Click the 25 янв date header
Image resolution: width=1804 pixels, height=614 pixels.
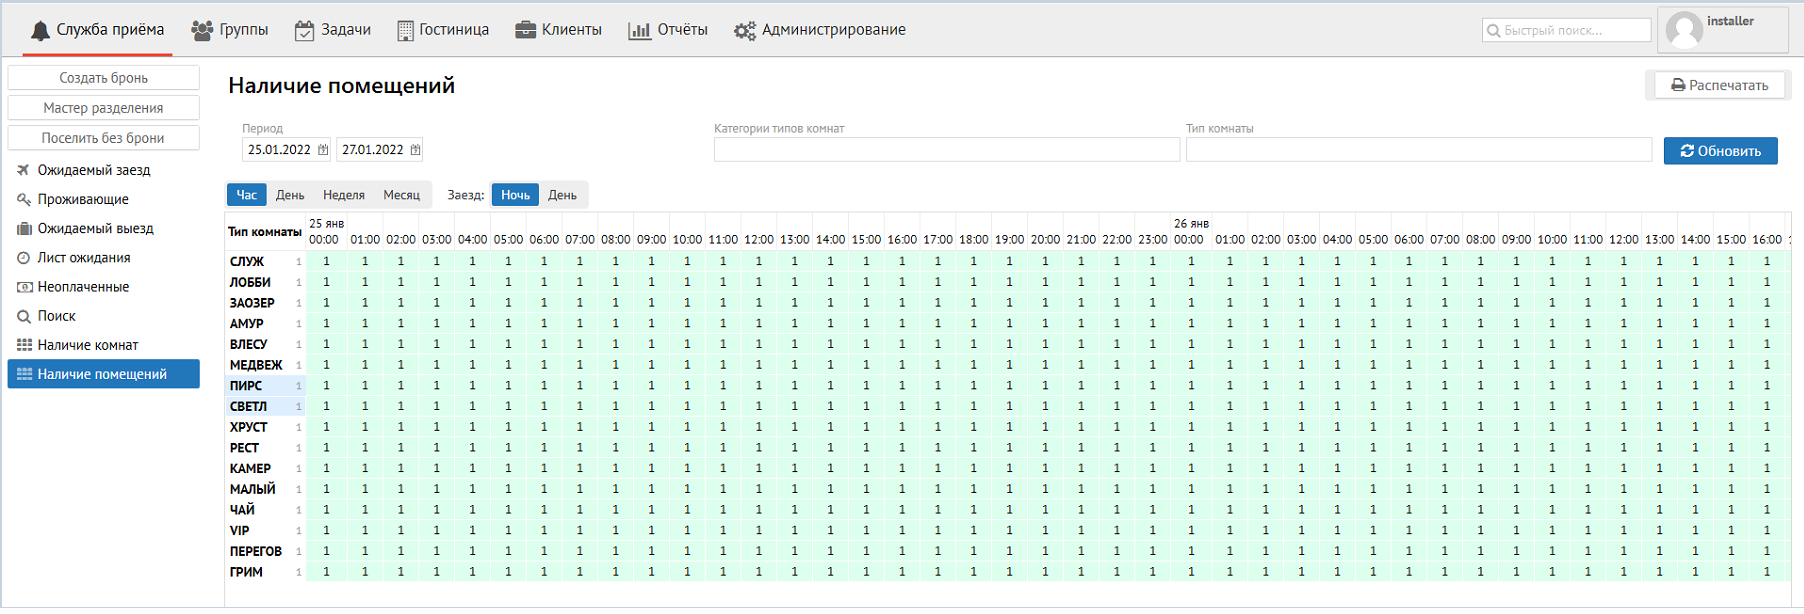click(x=326, y=224)
